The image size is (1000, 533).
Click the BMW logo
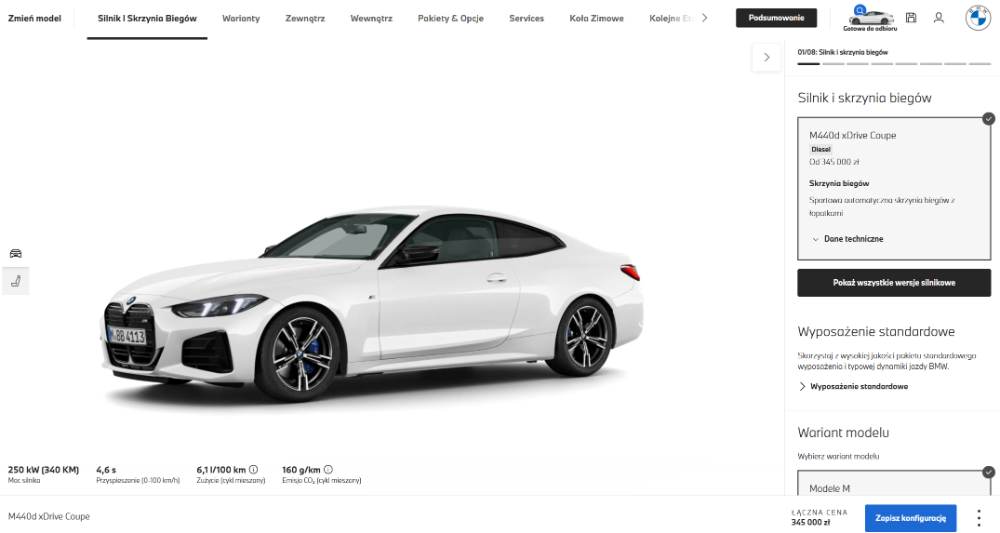click(978, 18)
